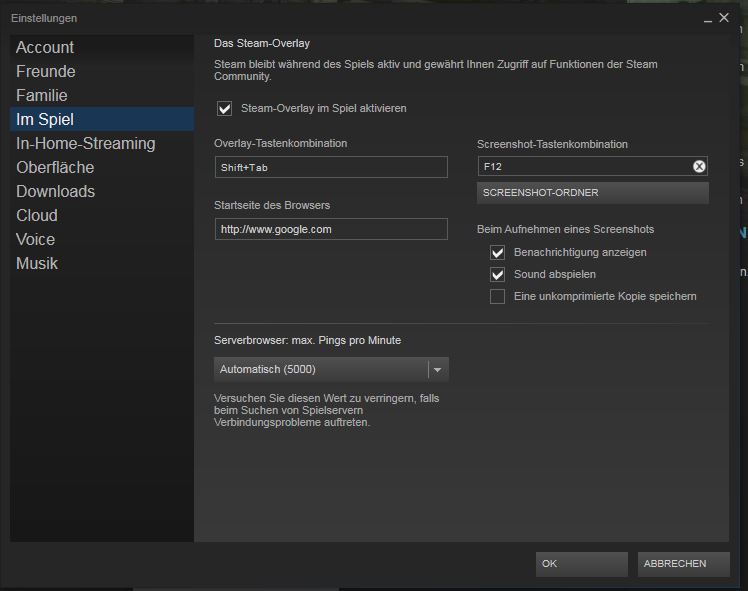
Task: Open the Oberfläche settings
Action: pos(102,167)
